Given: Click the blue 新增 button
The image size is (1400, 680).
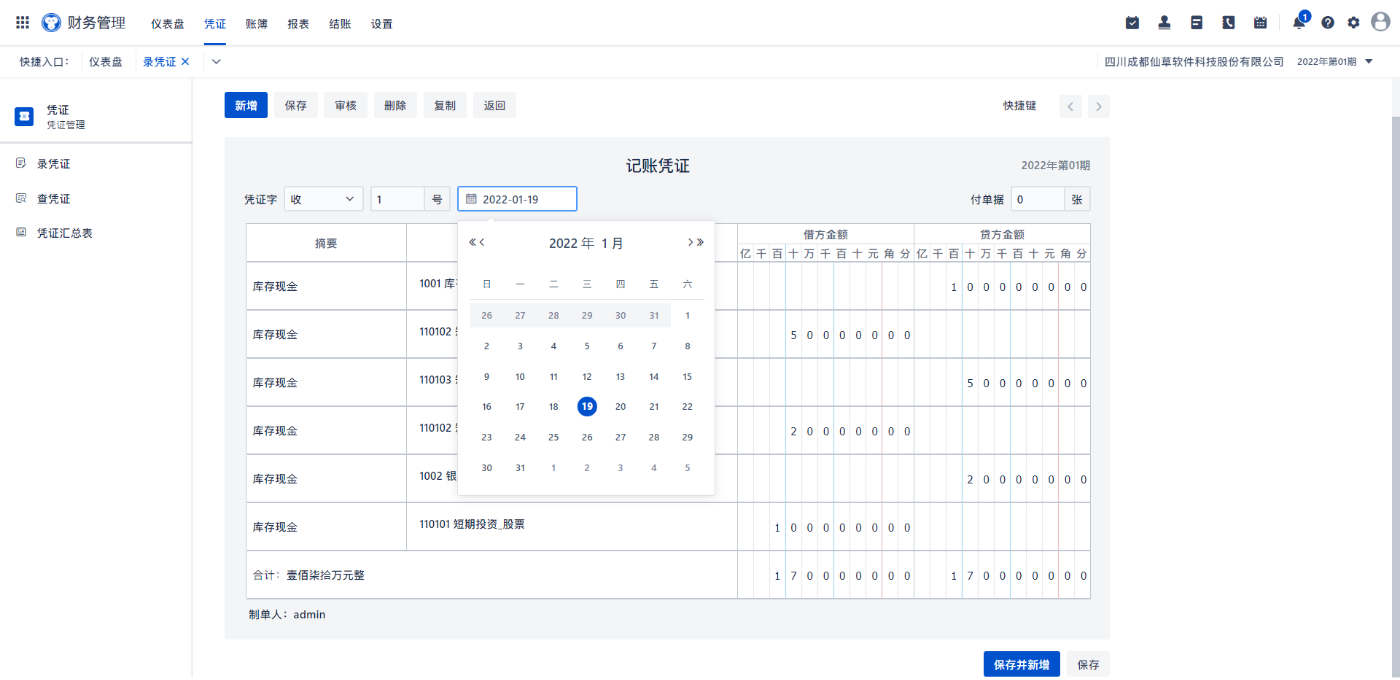Looking at the screenshot, I should pyautogui.click(x=246, y=105).
